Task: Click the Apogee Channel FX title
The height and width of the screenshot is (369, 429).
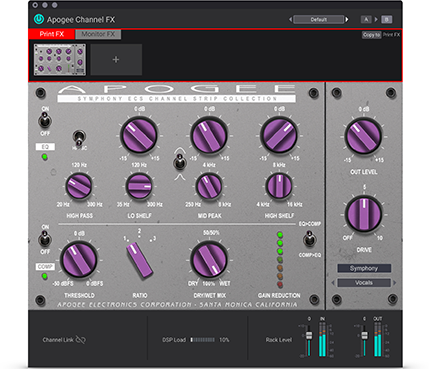Action: coord(81,20)
